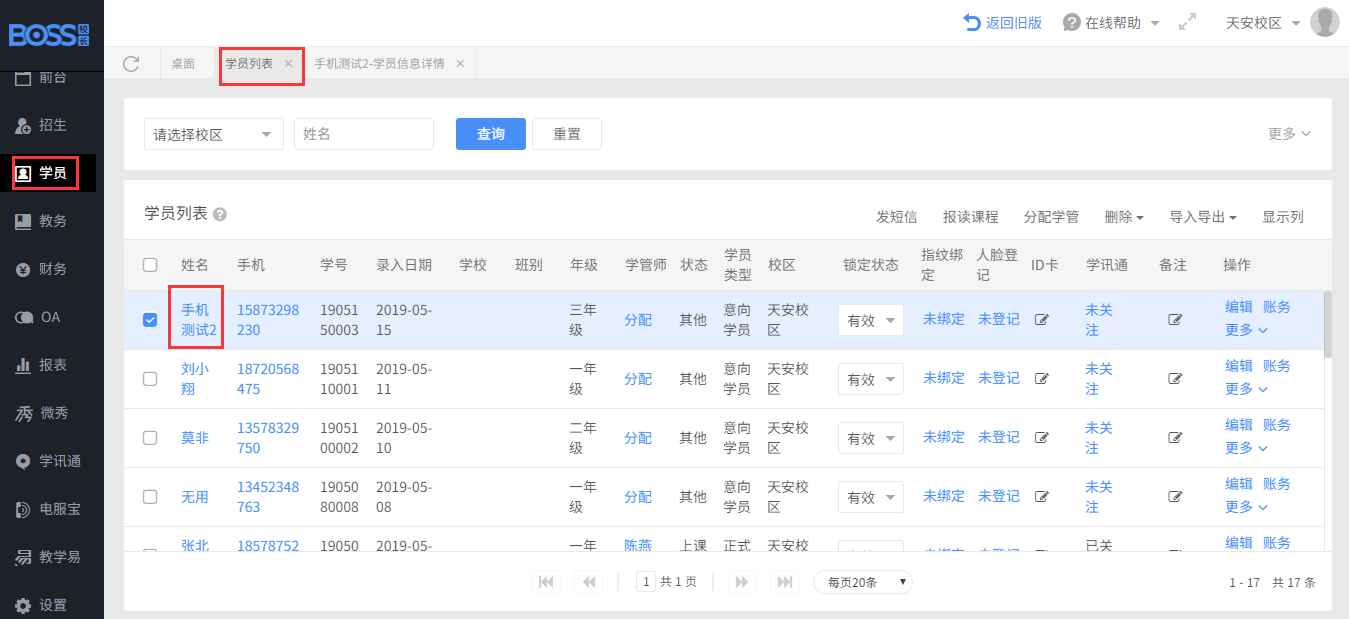Open the 每页20条 page size dropdown
Image resolution: width=1349 pixels, height=619 pixels.
pyautogui.click(x=863, y=582)
